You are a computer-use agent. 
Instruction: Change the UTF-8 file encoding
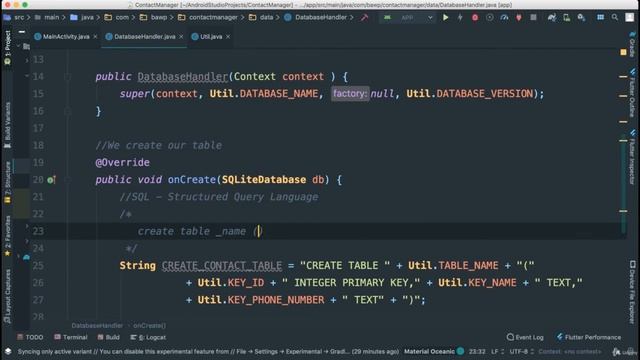(522, 351)
